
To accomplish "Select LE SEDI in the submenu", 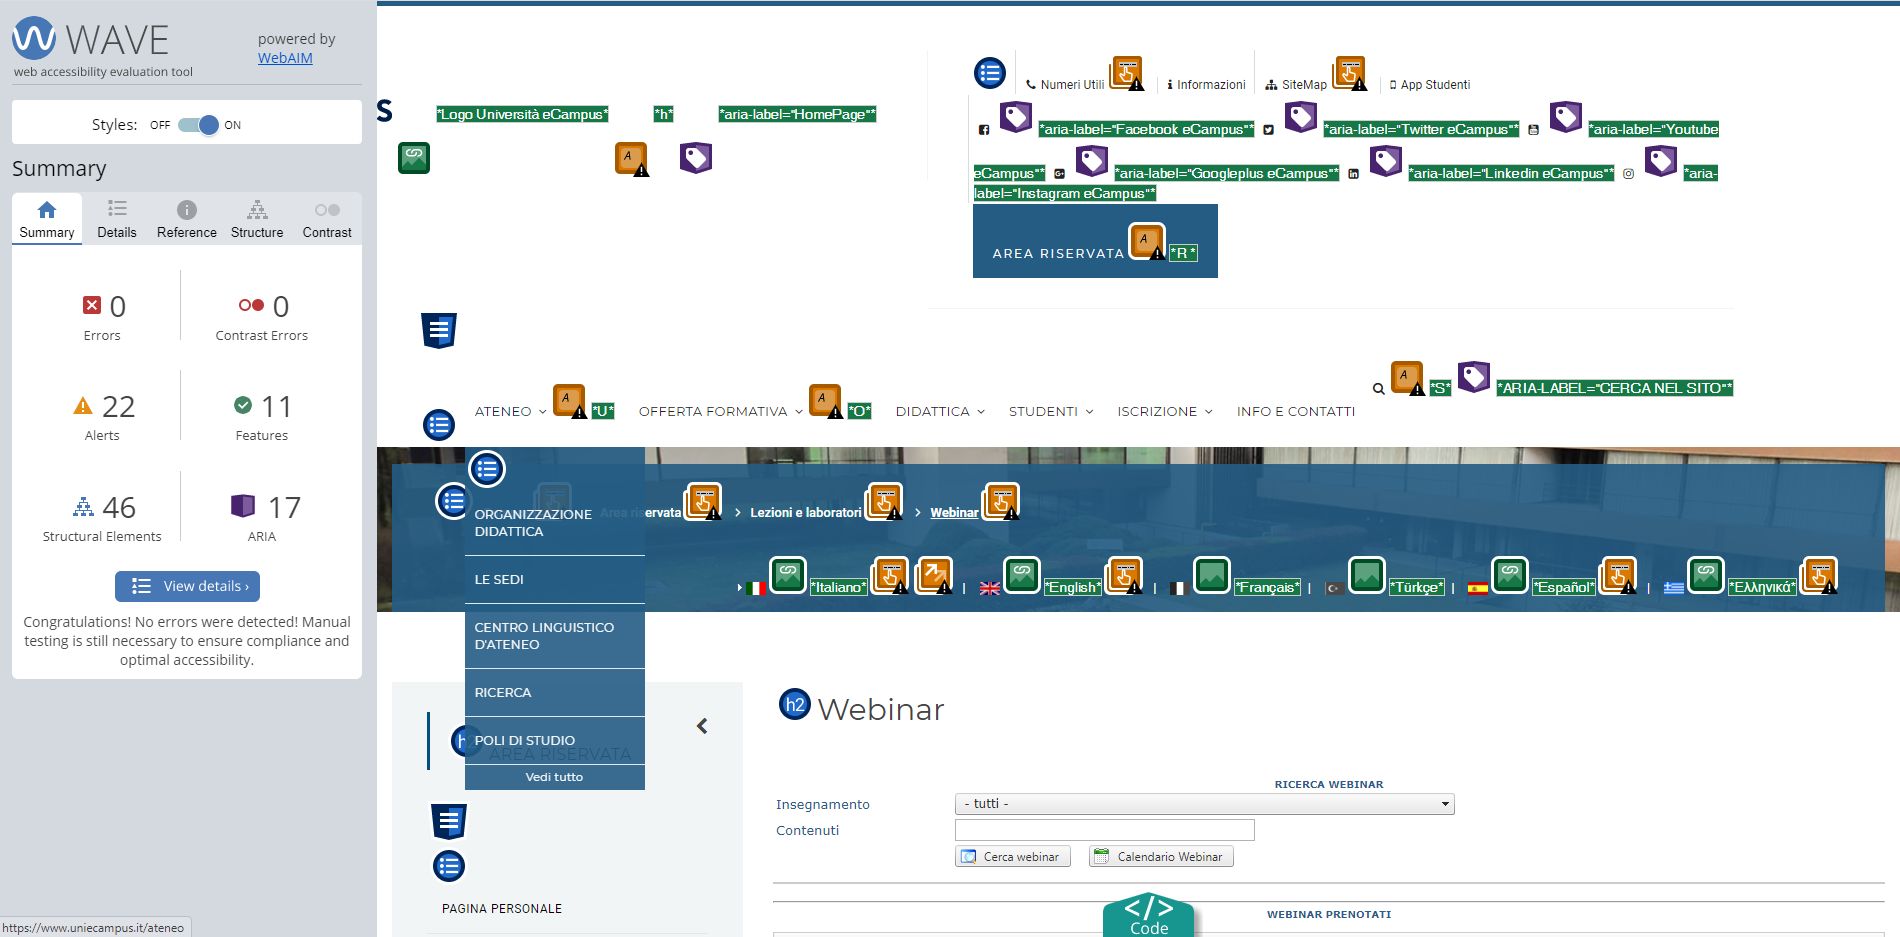I will tap(555, 579).
